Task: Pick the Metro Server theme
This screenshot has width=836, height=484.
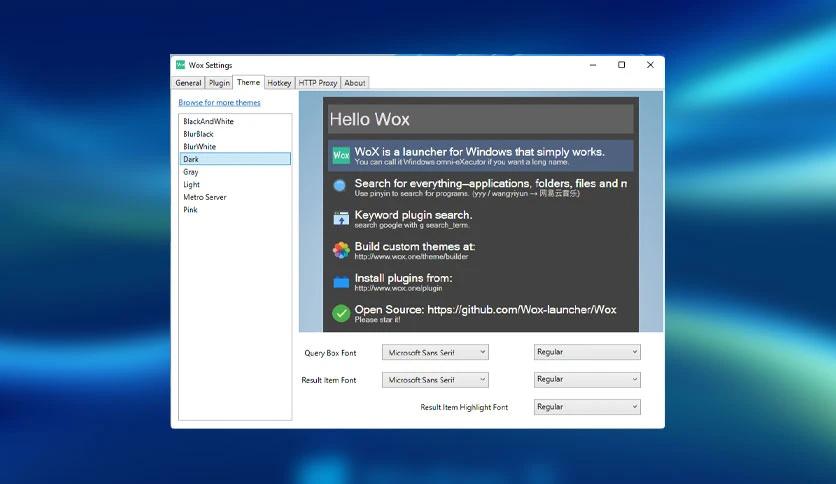Action: point(235,197)
